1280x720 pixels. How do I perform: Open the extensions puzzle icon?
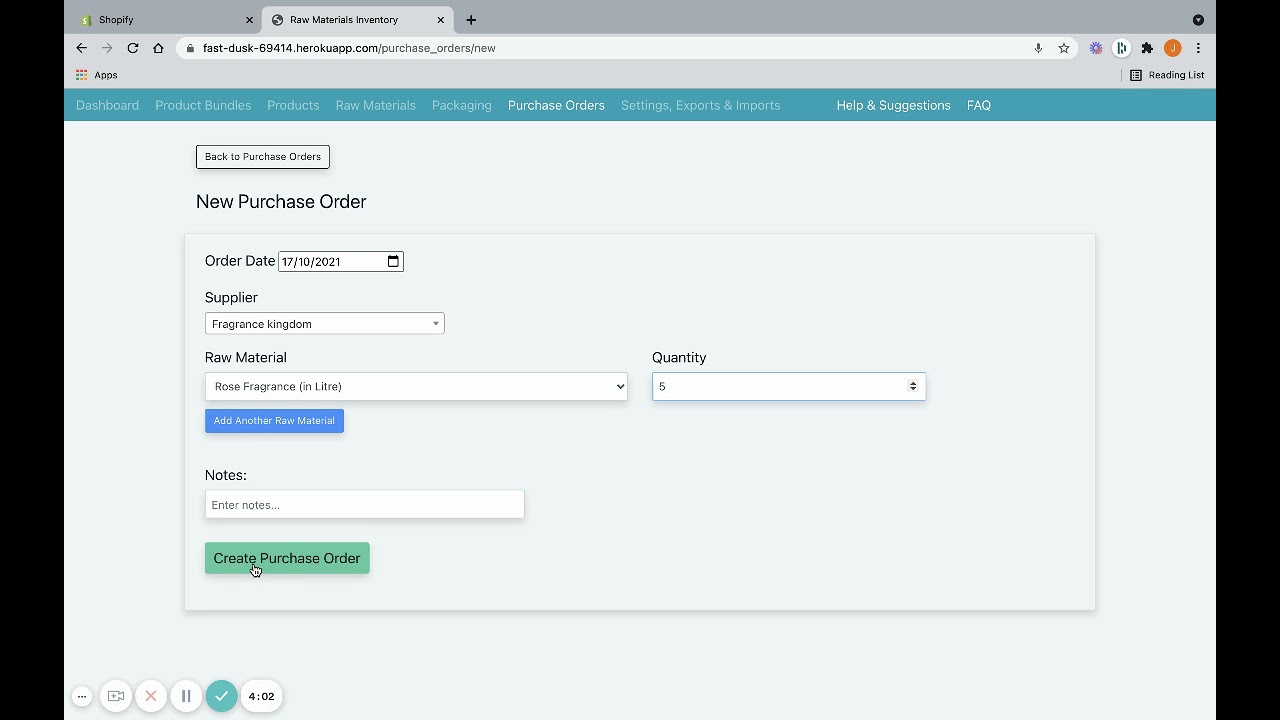1147,48
